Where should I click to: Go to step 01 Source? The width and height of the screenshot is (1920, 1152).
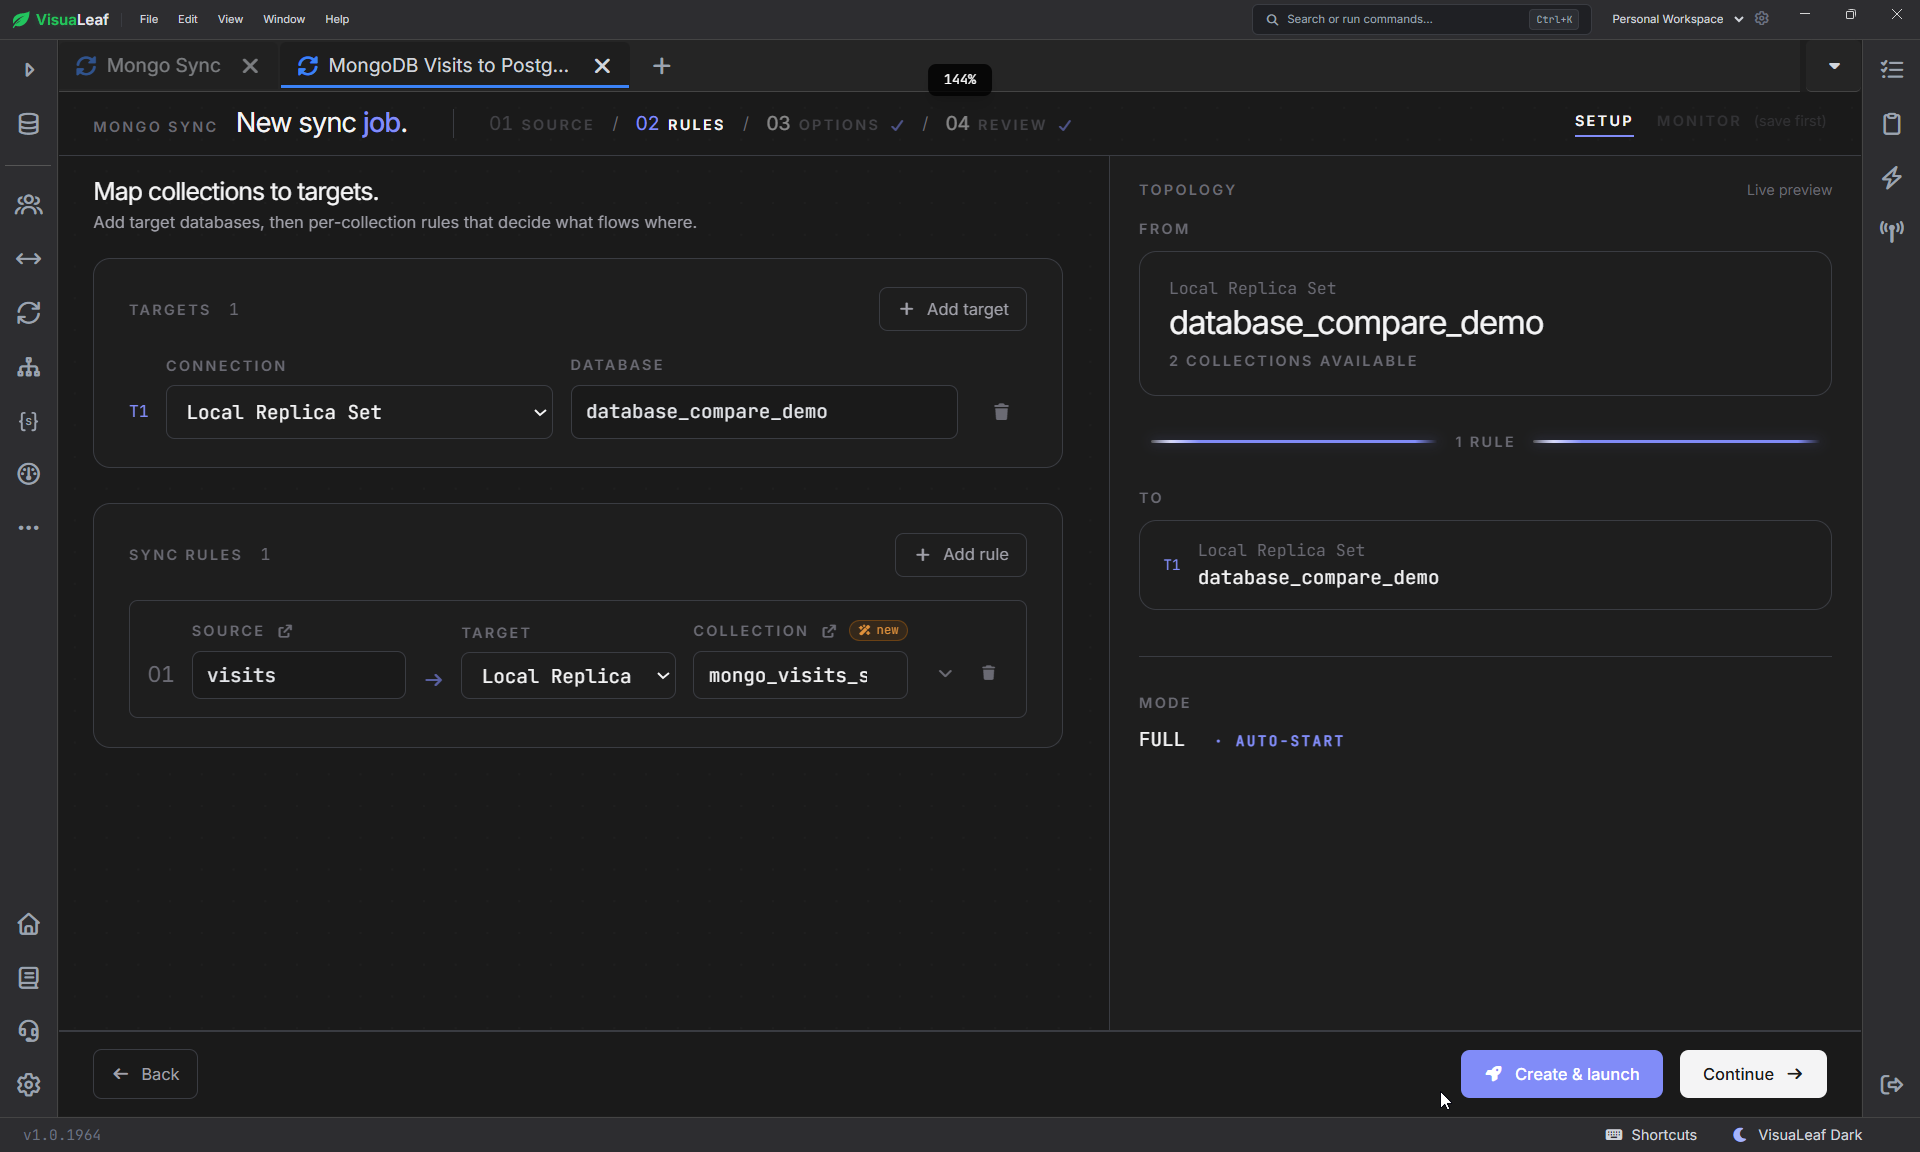(541, 124)
